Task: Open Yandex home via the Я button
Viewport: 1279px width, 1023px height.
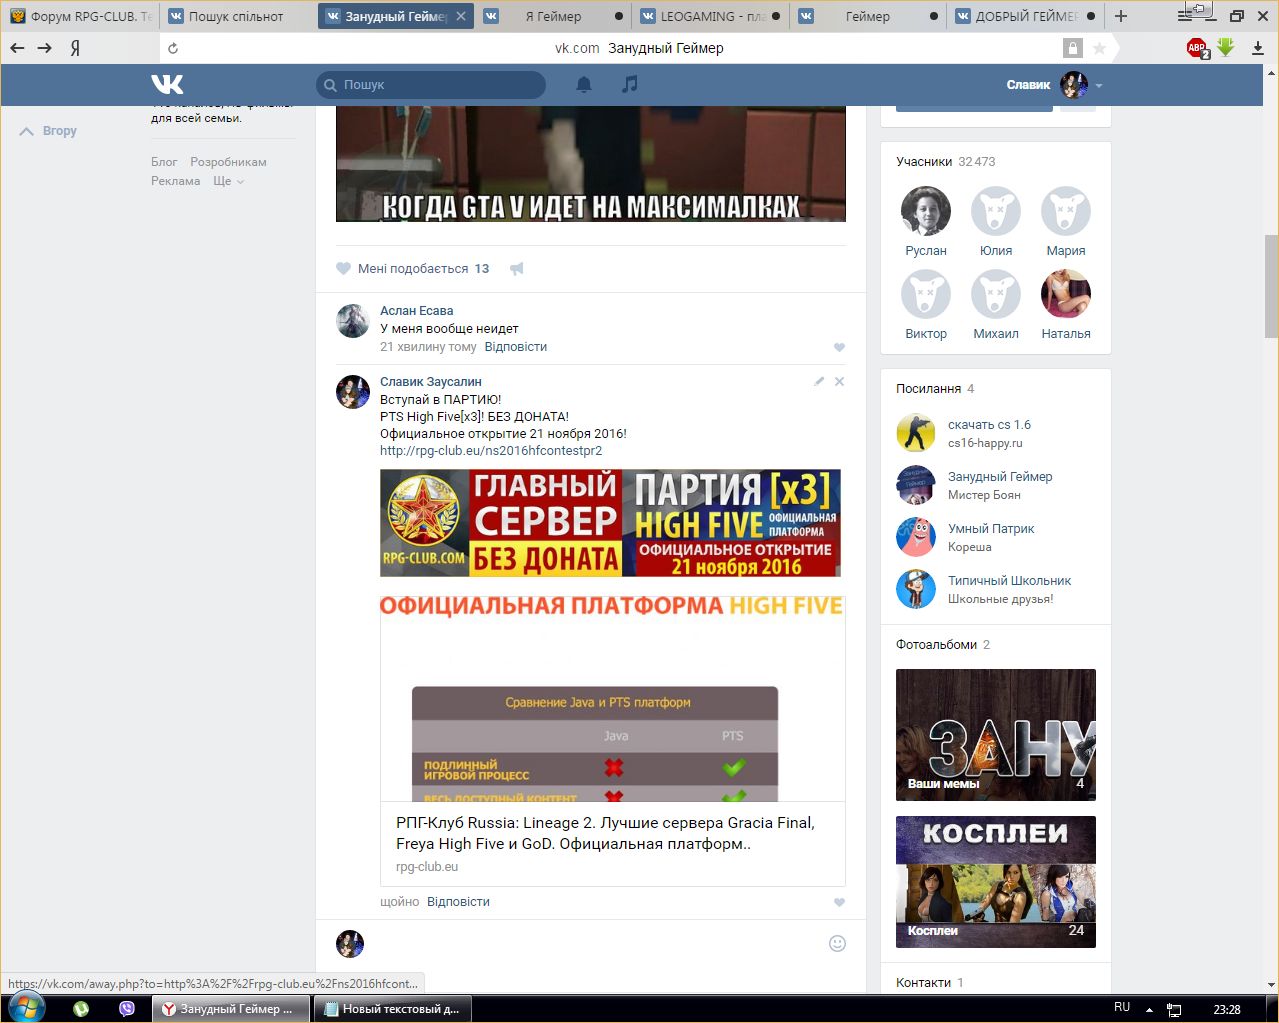Action: (x=75, y=48)
